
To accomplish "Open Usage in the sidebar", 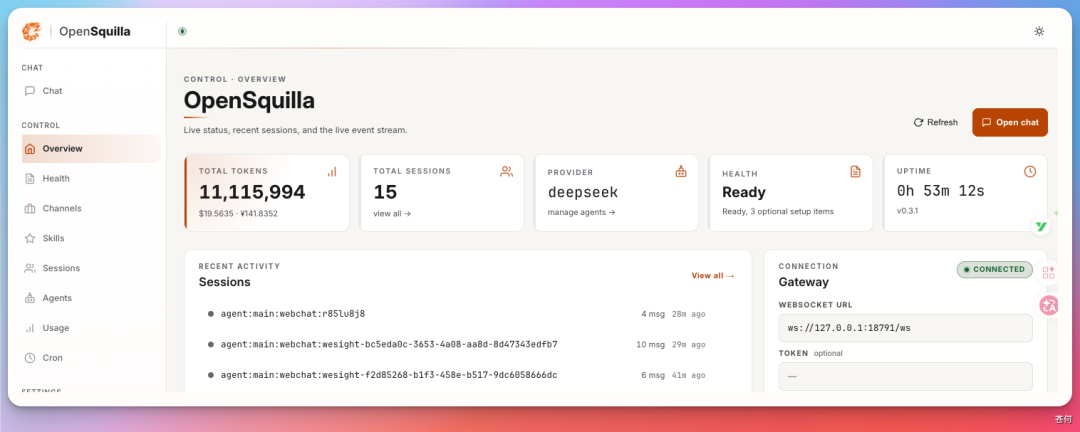I will (91, 328).
